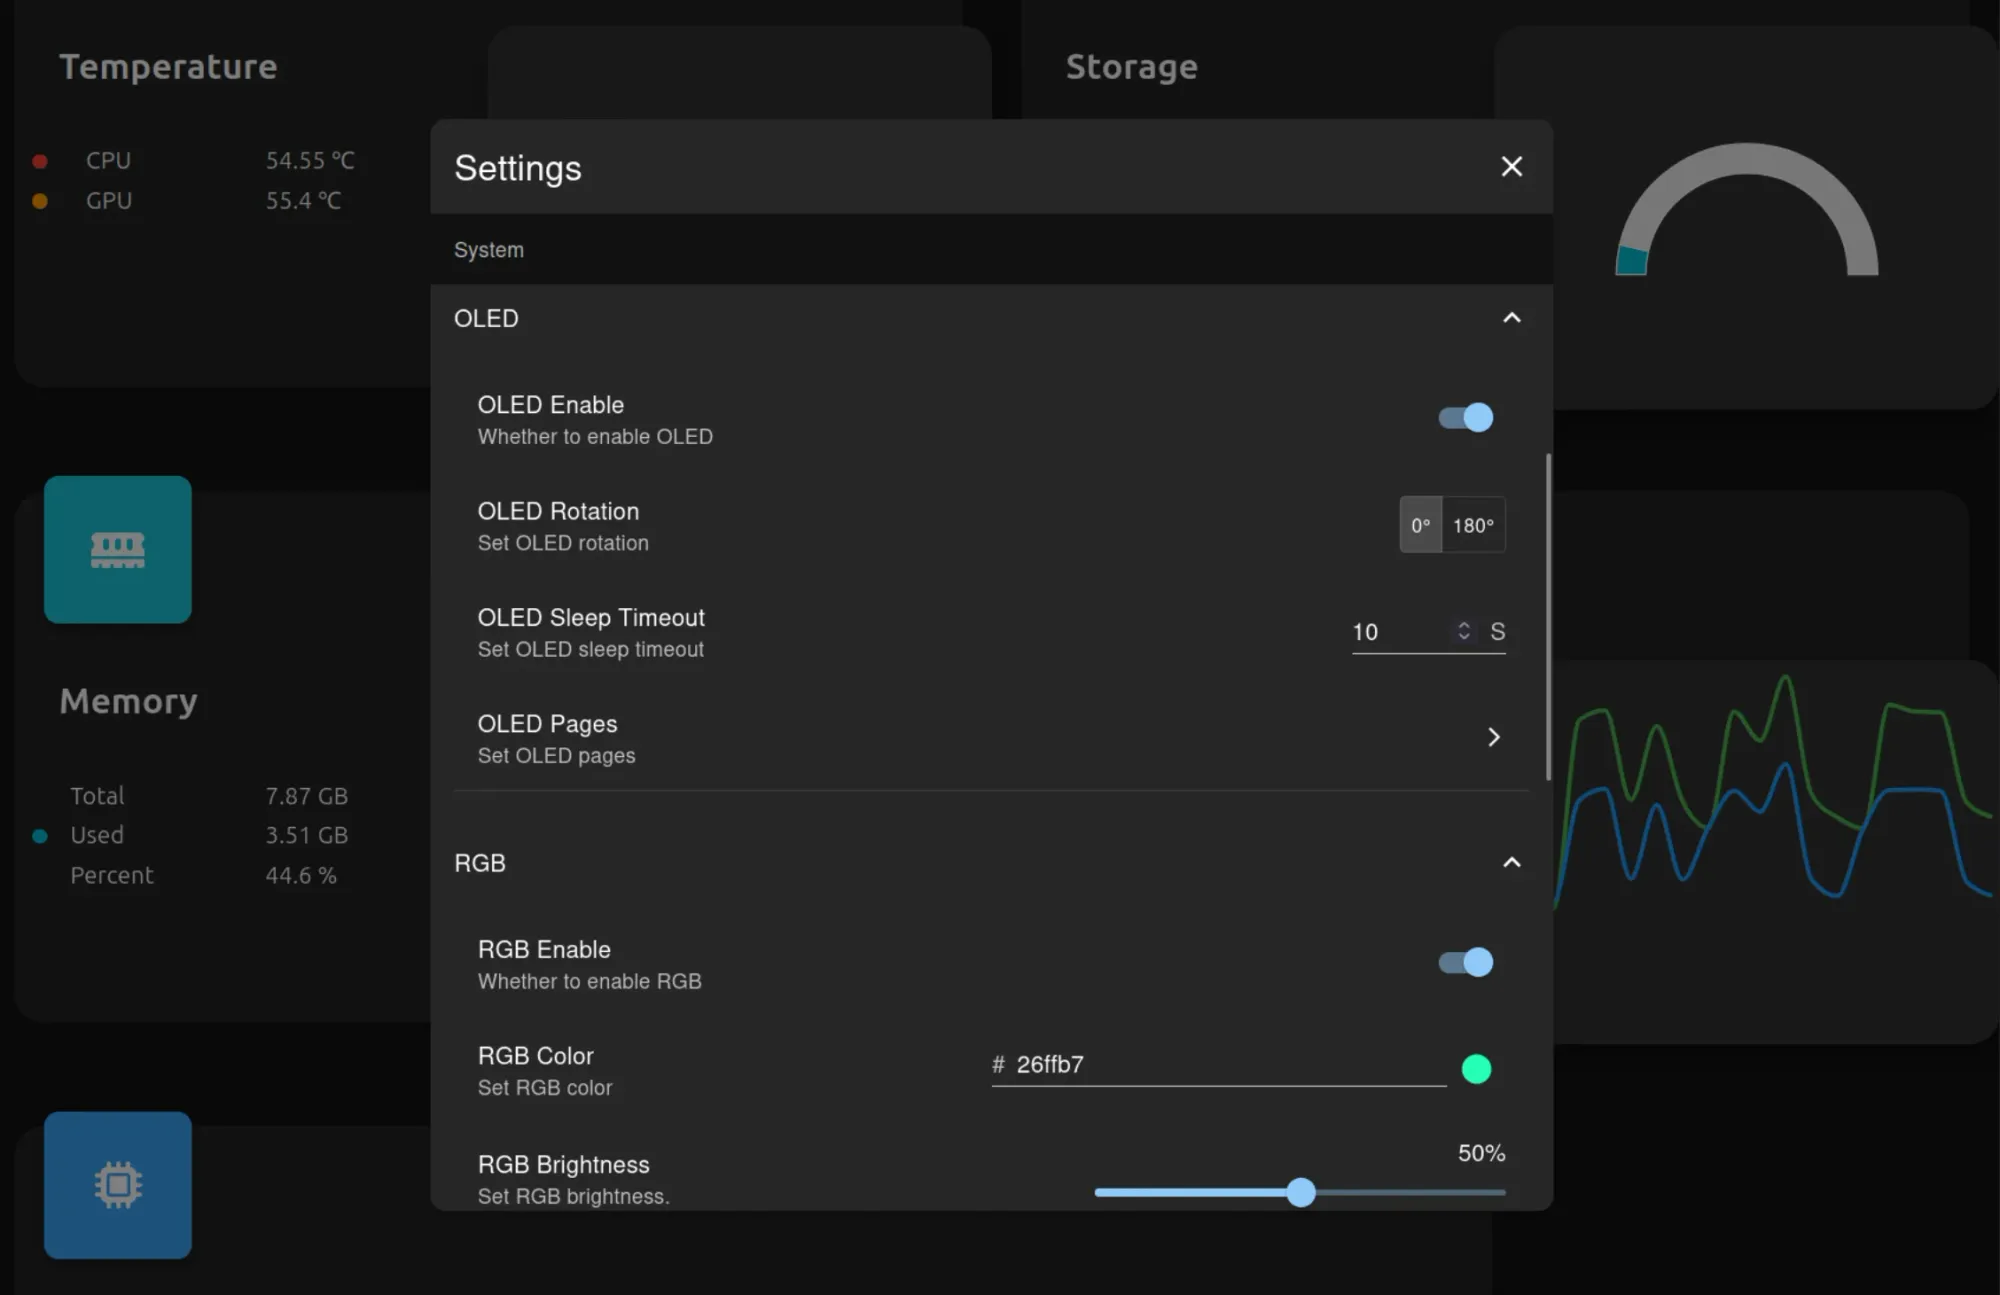Click the red CPU legend dot
This screenshot has width=2000, height=1295.
click(40, 161)
